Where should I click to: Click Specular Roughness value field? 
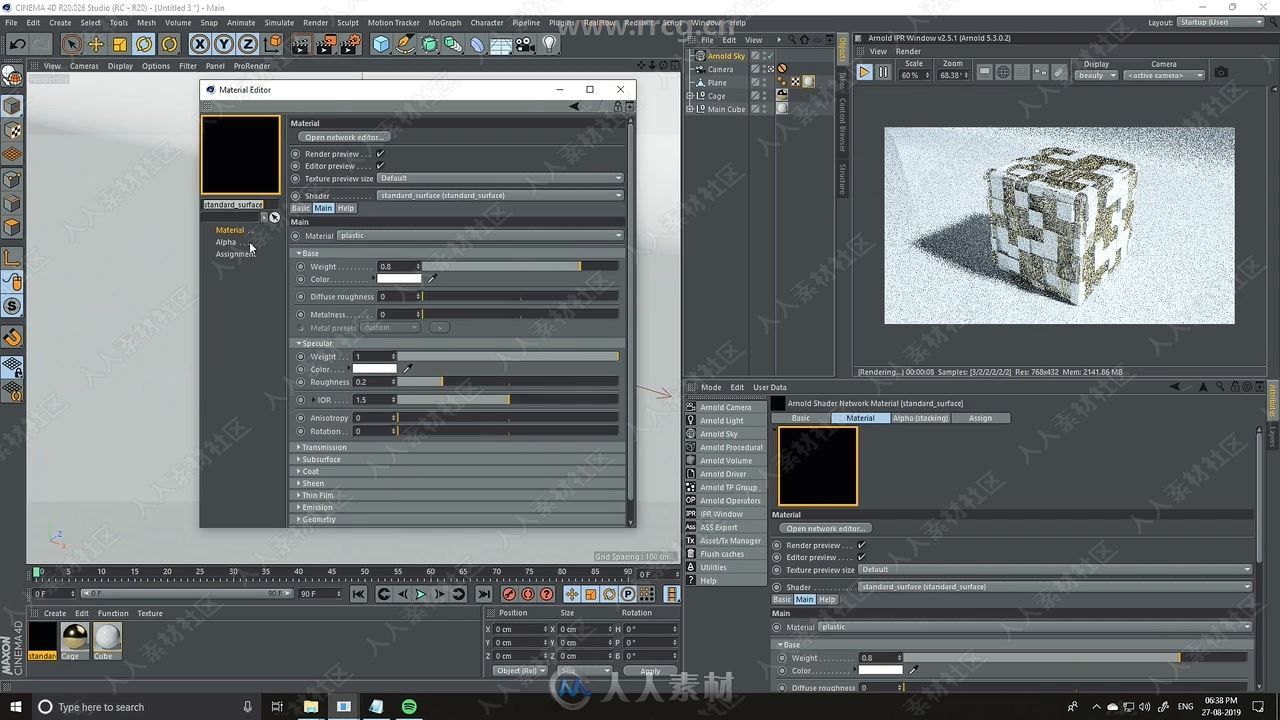[x=374, y=382]
